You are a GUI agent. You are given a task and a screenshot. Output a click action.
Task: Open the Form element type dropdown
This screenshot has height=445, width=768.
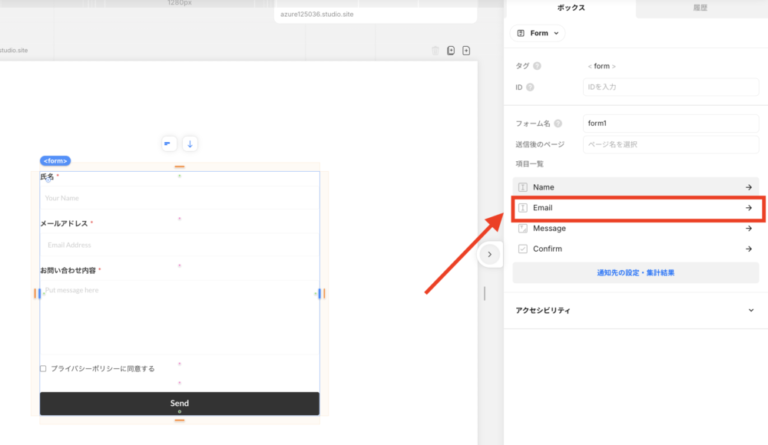(538, 33)
